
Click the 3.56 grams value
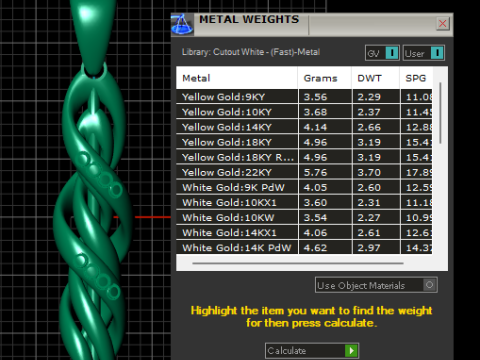(x=315, y=97)
